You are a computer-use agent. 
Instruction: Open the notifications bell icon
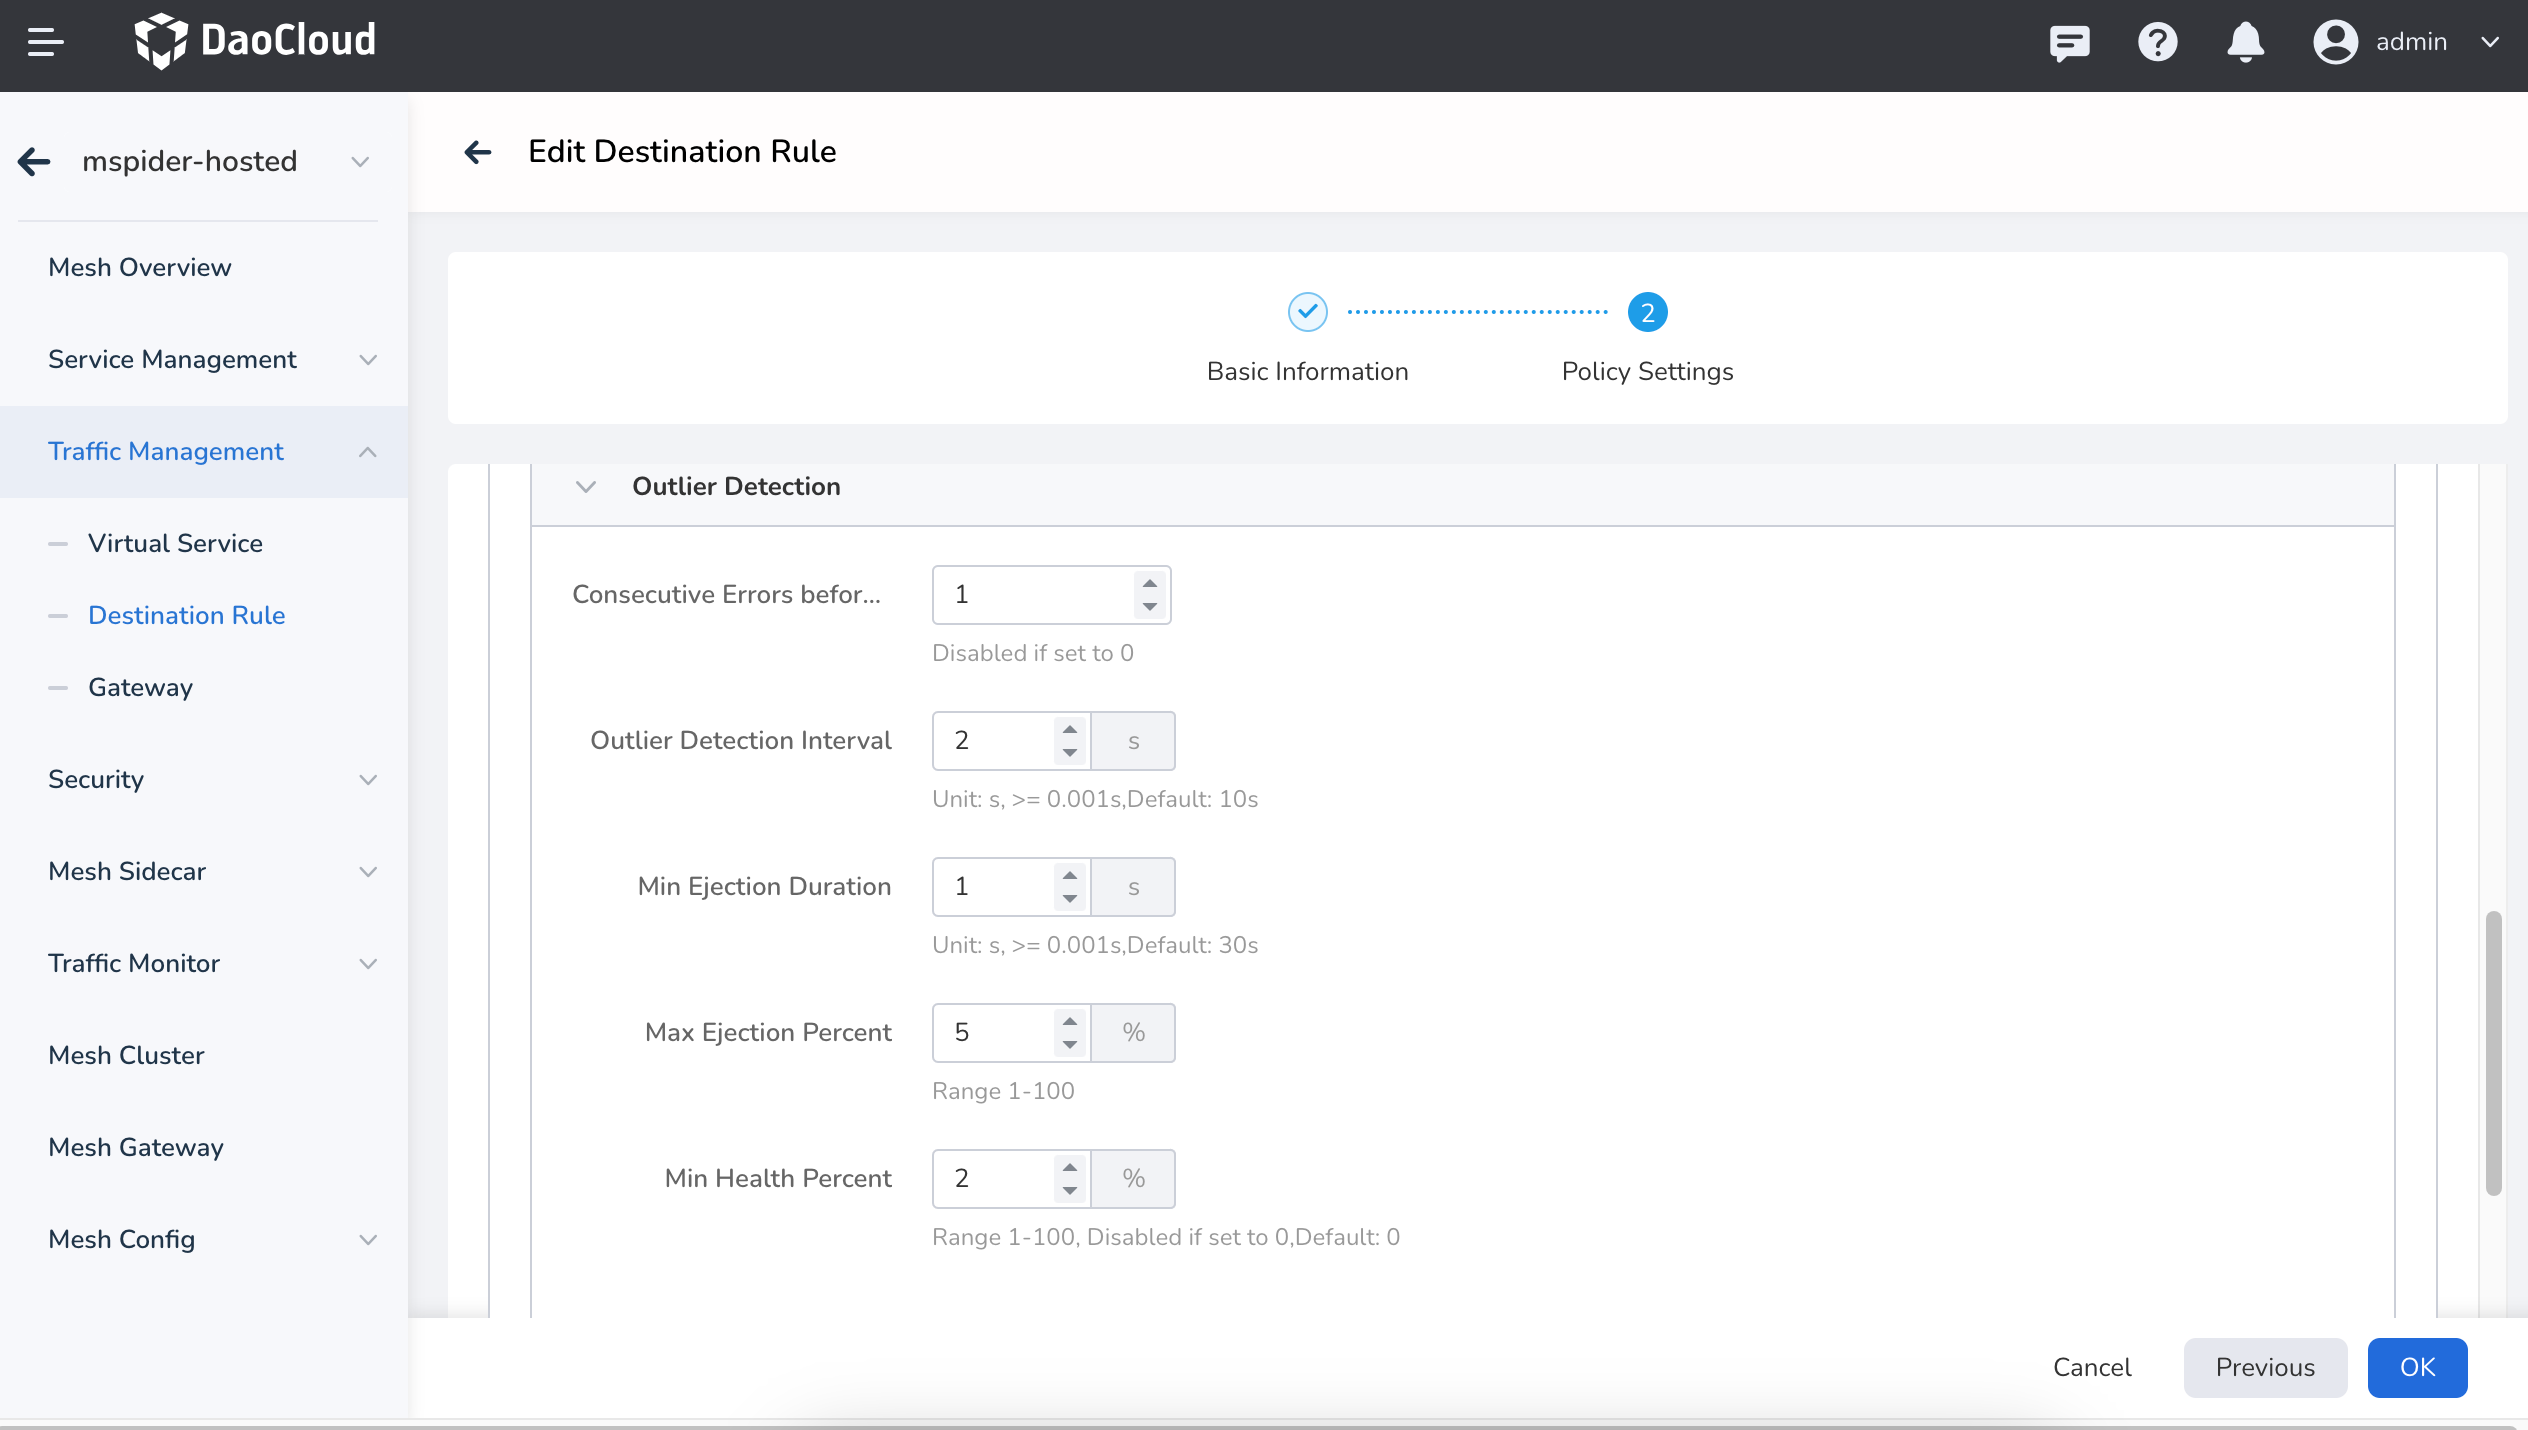pyautogui.click(x=2245, y=42)
